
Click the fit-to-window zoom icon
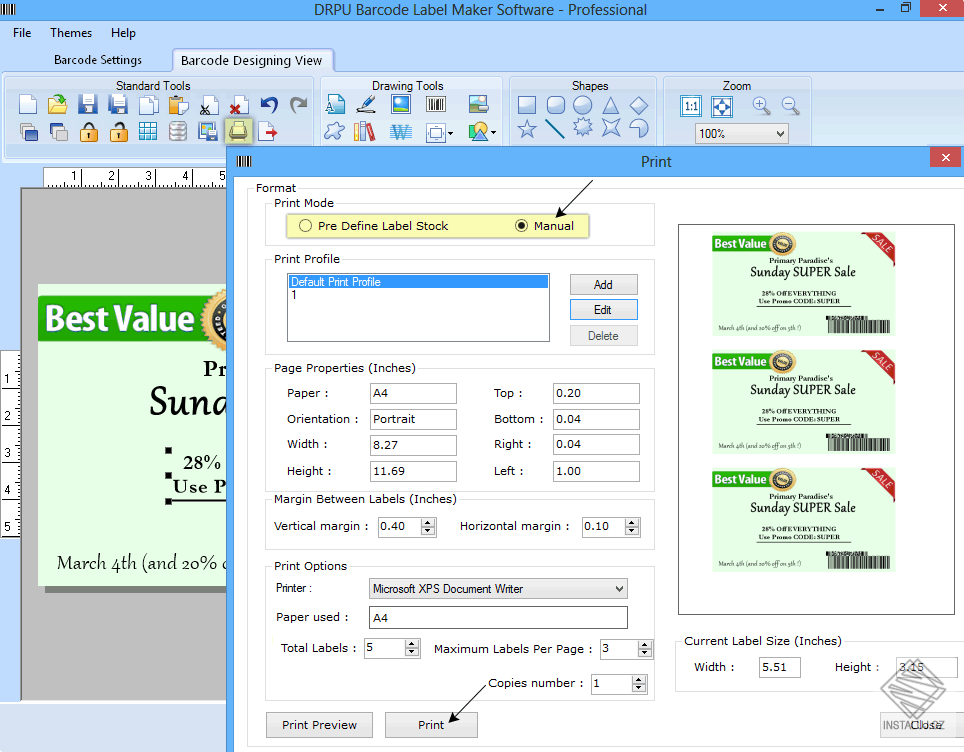click(721, 106)
